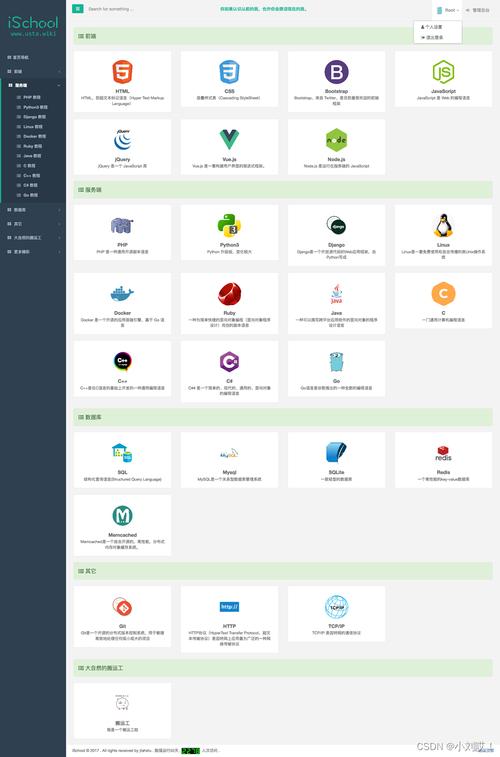This screenshot has height=757, width=500.
Task: Select 个人设置 from the Root menu
Action: (432, 27)
